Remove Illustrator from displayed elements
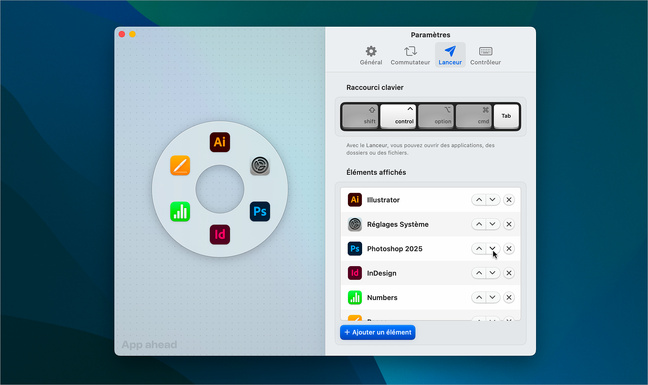 pos(509,200)
